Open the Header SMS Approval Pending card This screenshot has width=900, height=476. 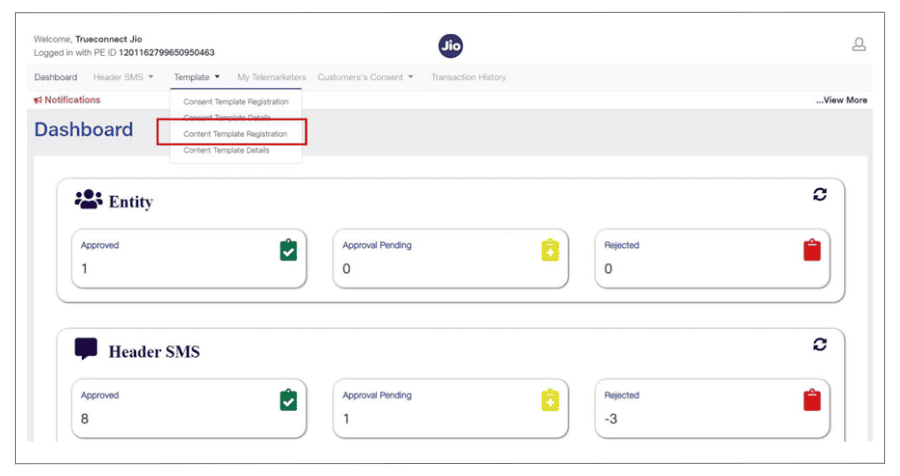[451, 408]
